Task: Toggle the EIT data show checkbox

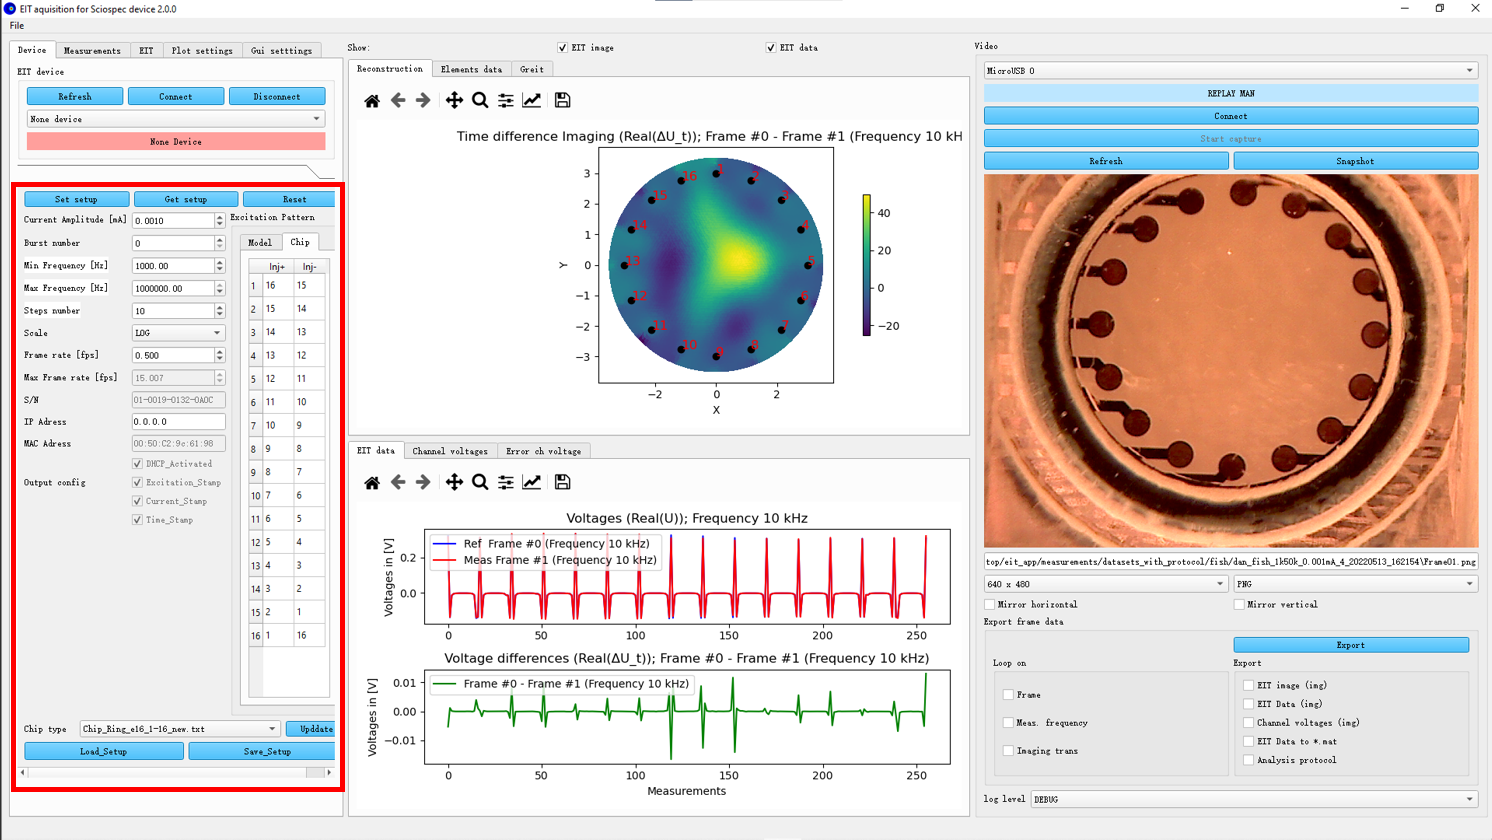Action: [x=771, y=47]
